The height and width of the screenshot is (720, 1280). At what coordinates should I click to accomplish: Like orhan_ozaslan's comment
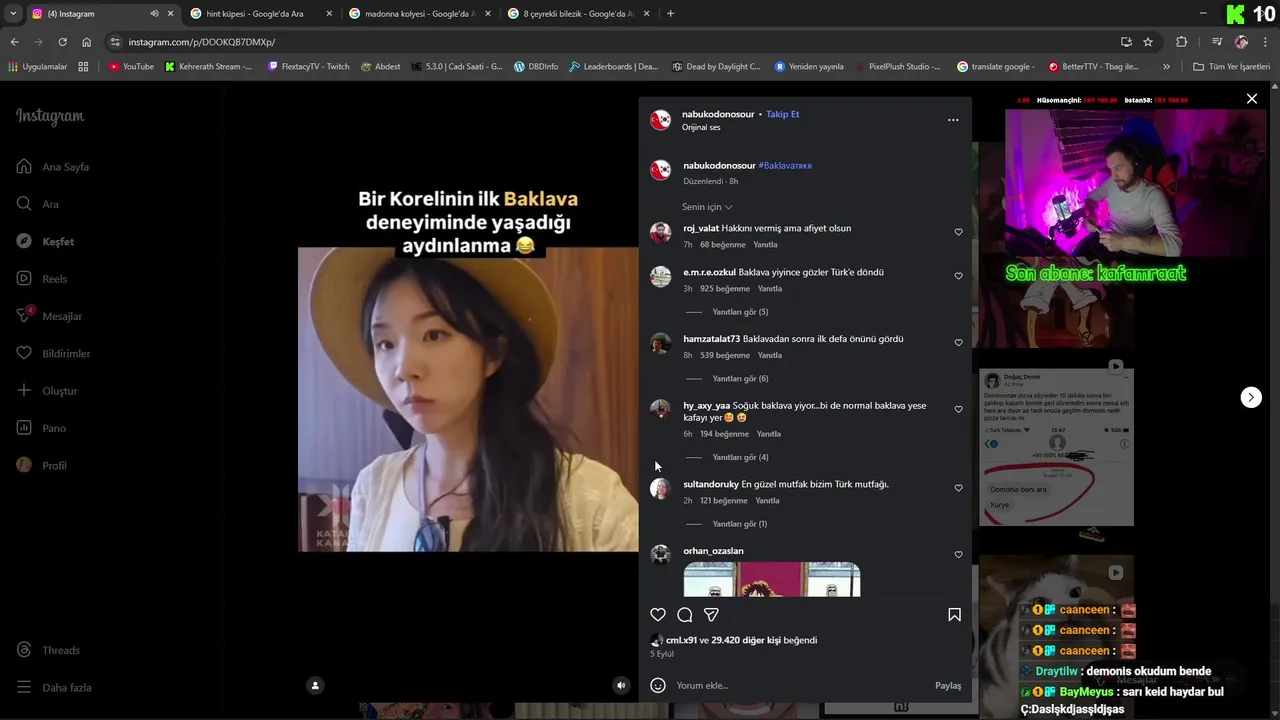[x=958, y=555]
